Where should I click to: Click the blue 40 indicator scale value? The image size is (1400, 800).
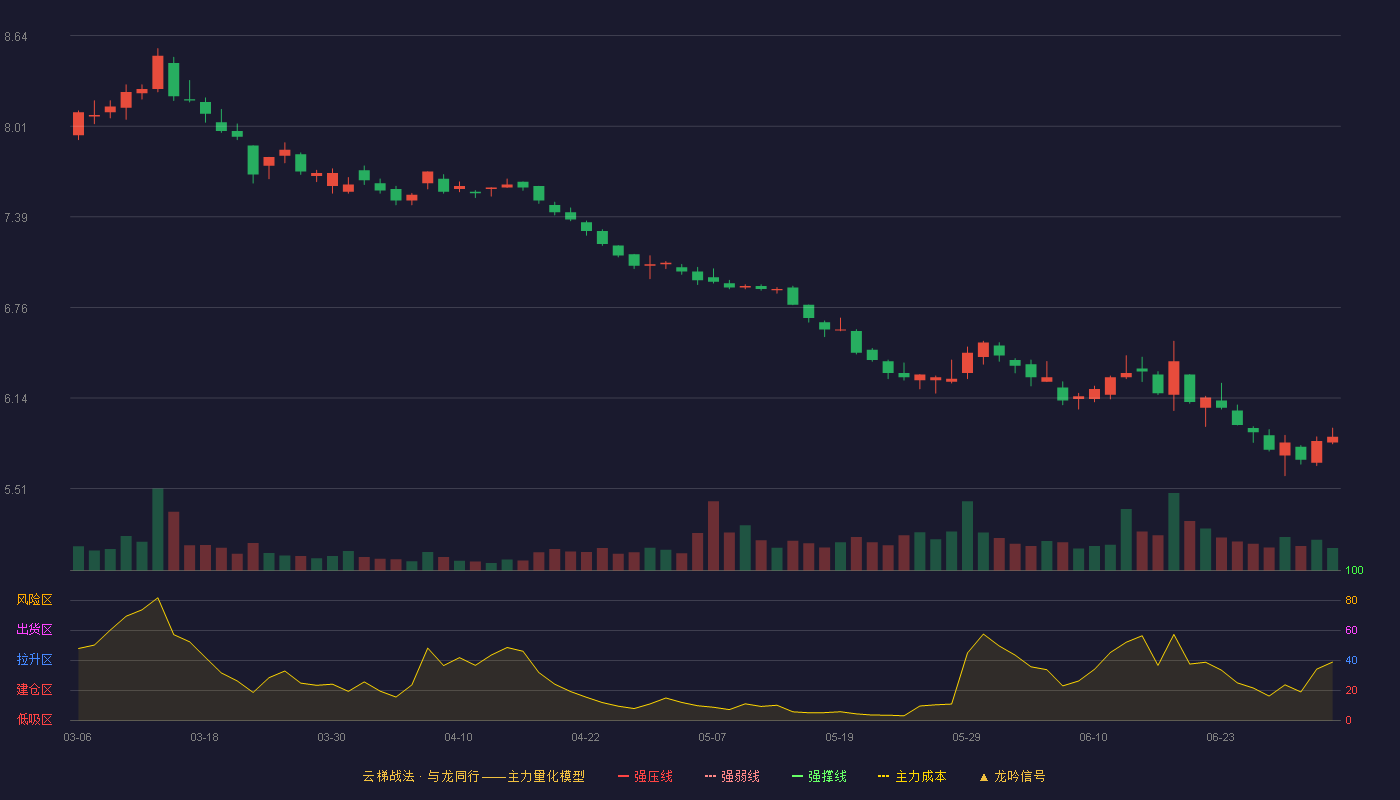[x=1351, y=661]
